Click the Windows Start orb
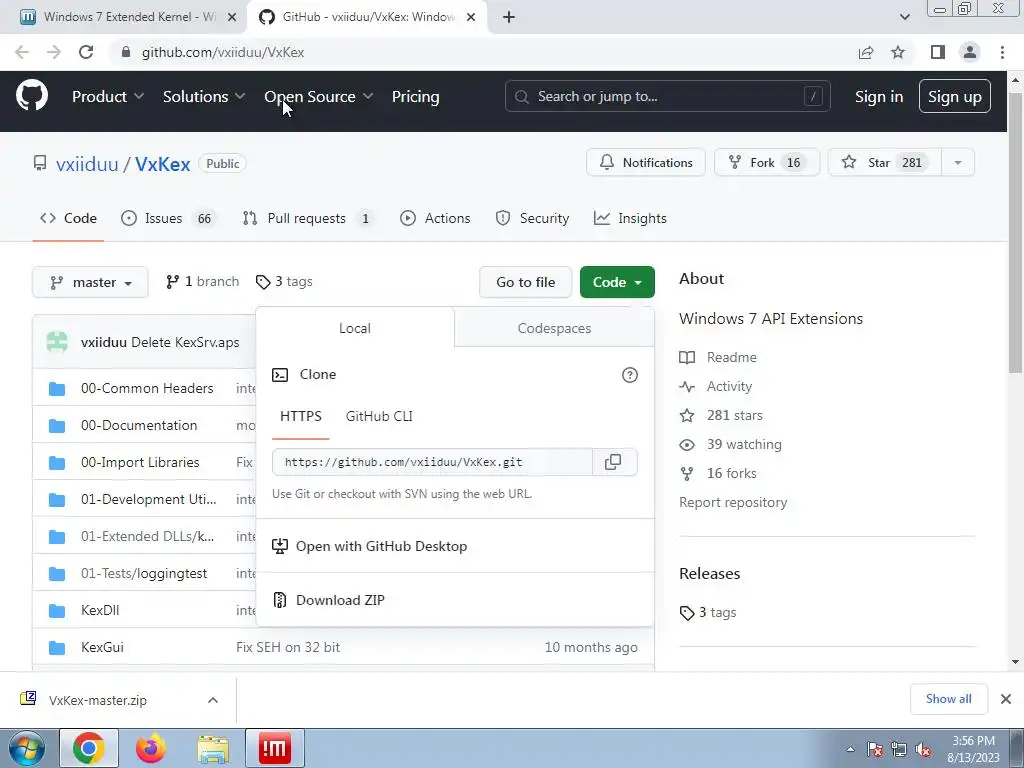Image resolution: width=1024 pixels, height=768 pixels. [x=26, y=748]
